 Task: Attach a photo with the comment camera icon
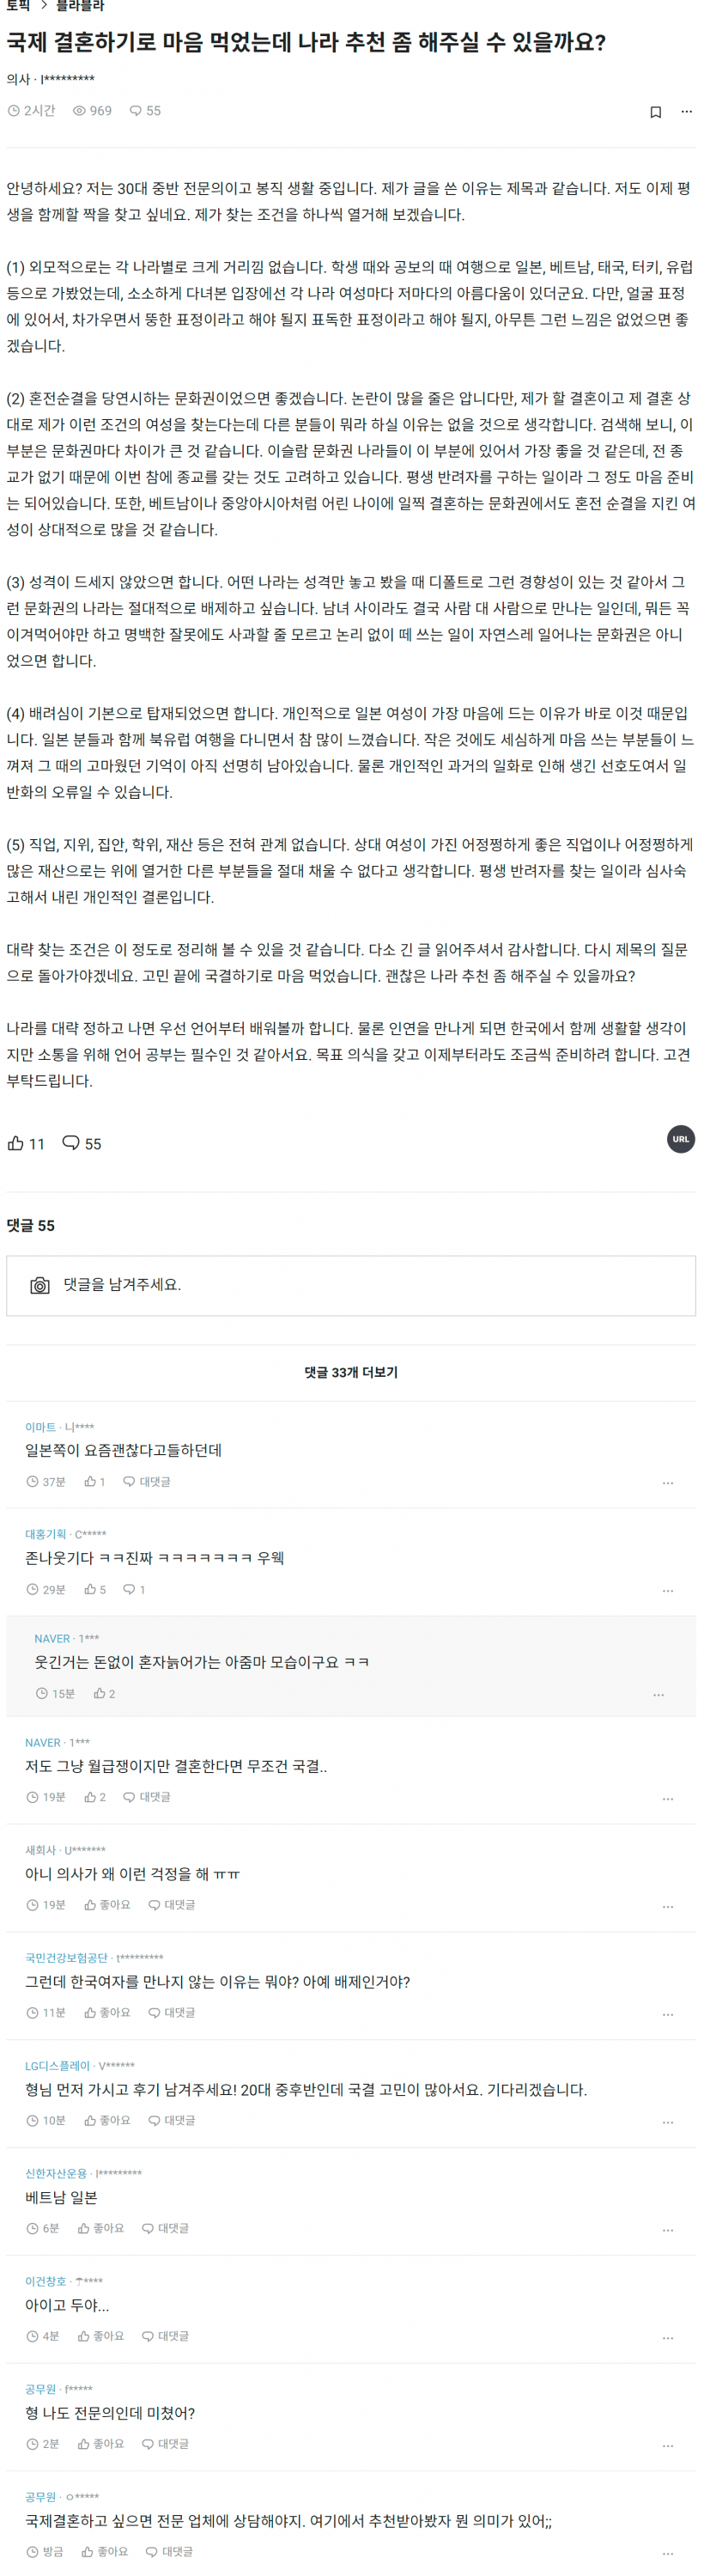(x=40, y=1285)
